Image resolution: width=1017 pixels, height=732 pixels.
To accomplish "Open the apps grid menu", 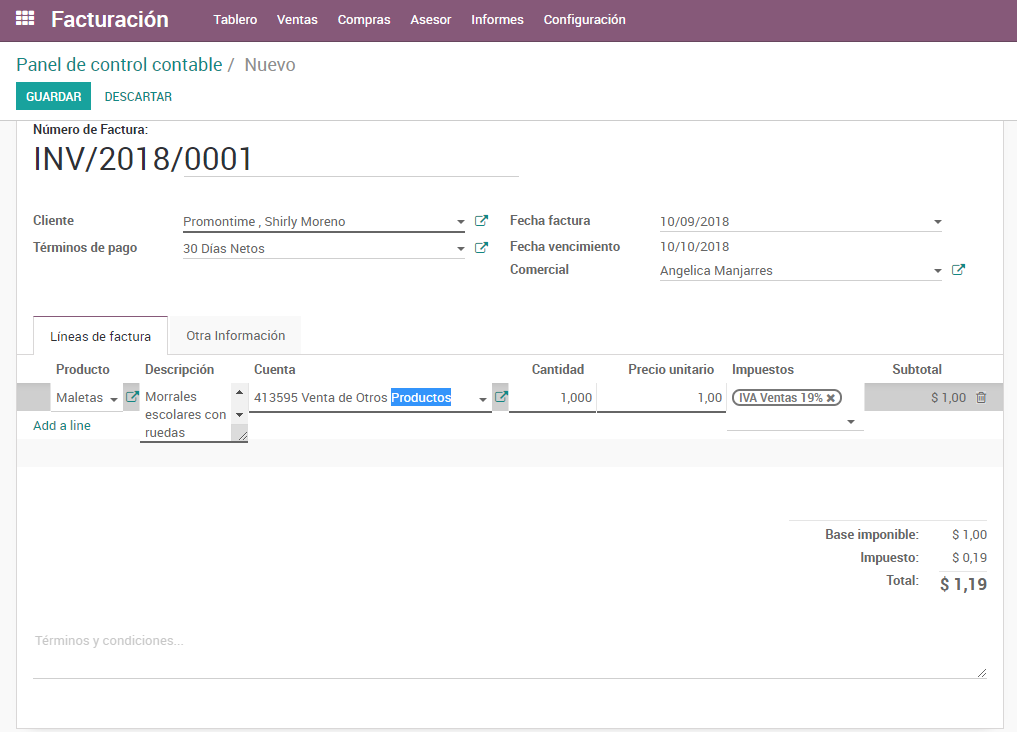I will tap(25, 19).
